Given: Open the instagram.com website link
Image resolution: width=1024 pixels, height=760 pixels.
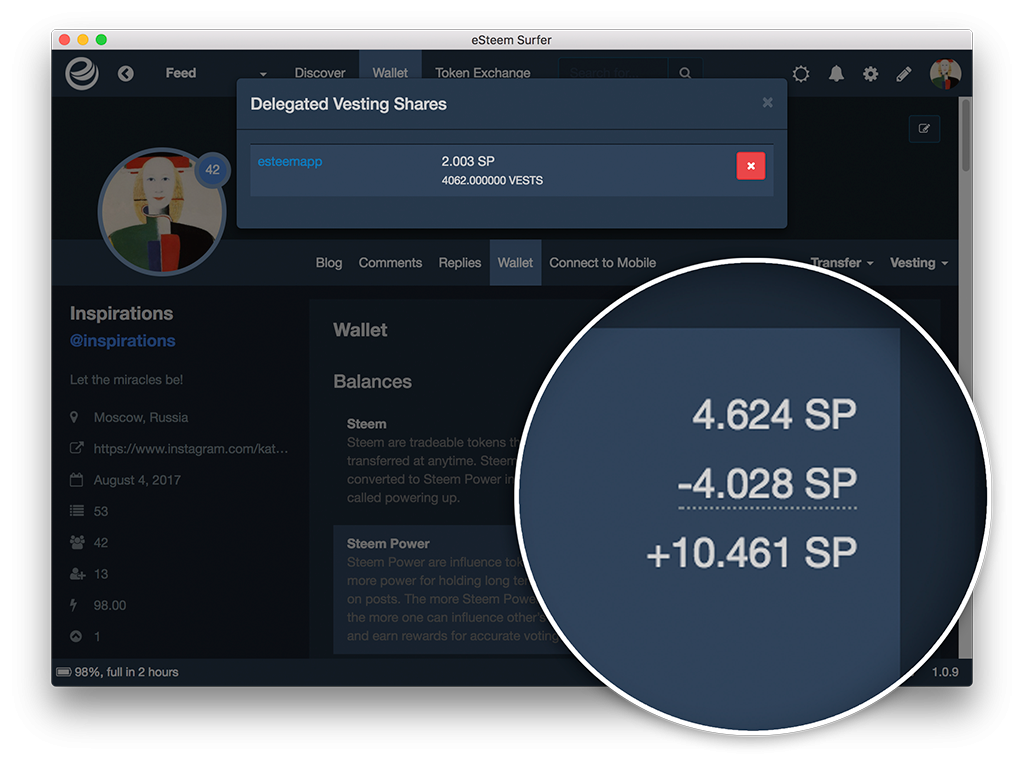Looking at the screenshot, I should point(191,449).
